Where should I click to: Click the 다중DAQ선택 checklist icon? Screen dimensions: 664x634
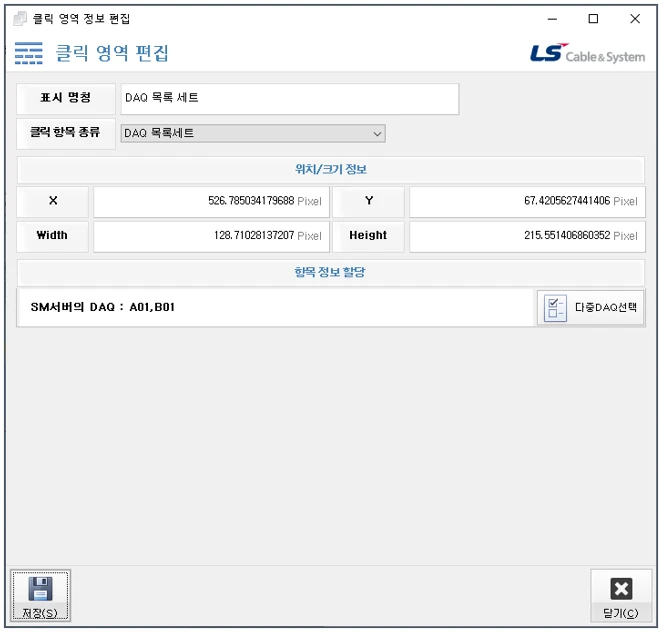click(x=555, y=308)
